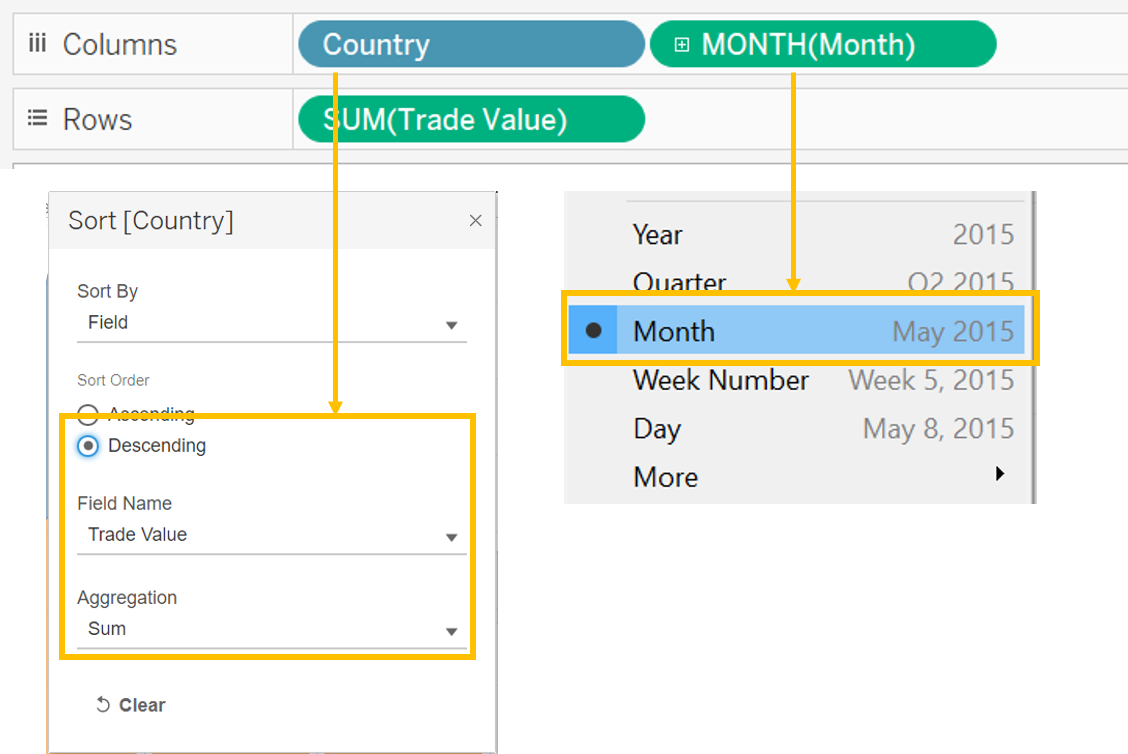Click the MONTH(Month) pill
The image size is (1128, 754).
(822, 45)
